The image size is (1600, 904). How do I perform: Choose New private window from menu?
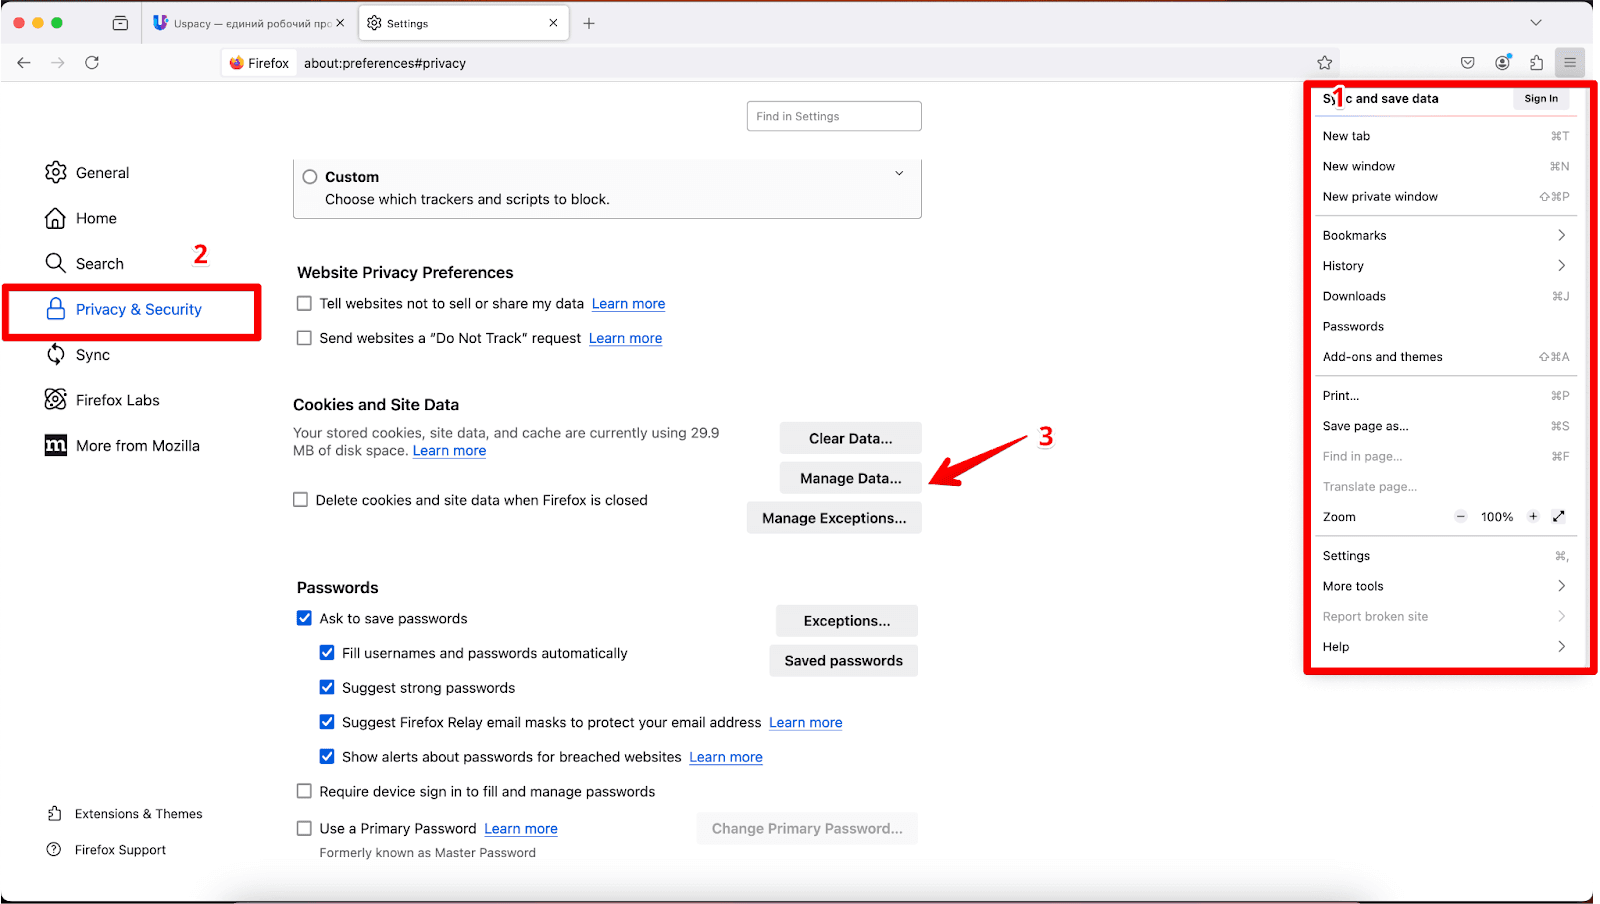[x=1380, y=197]
